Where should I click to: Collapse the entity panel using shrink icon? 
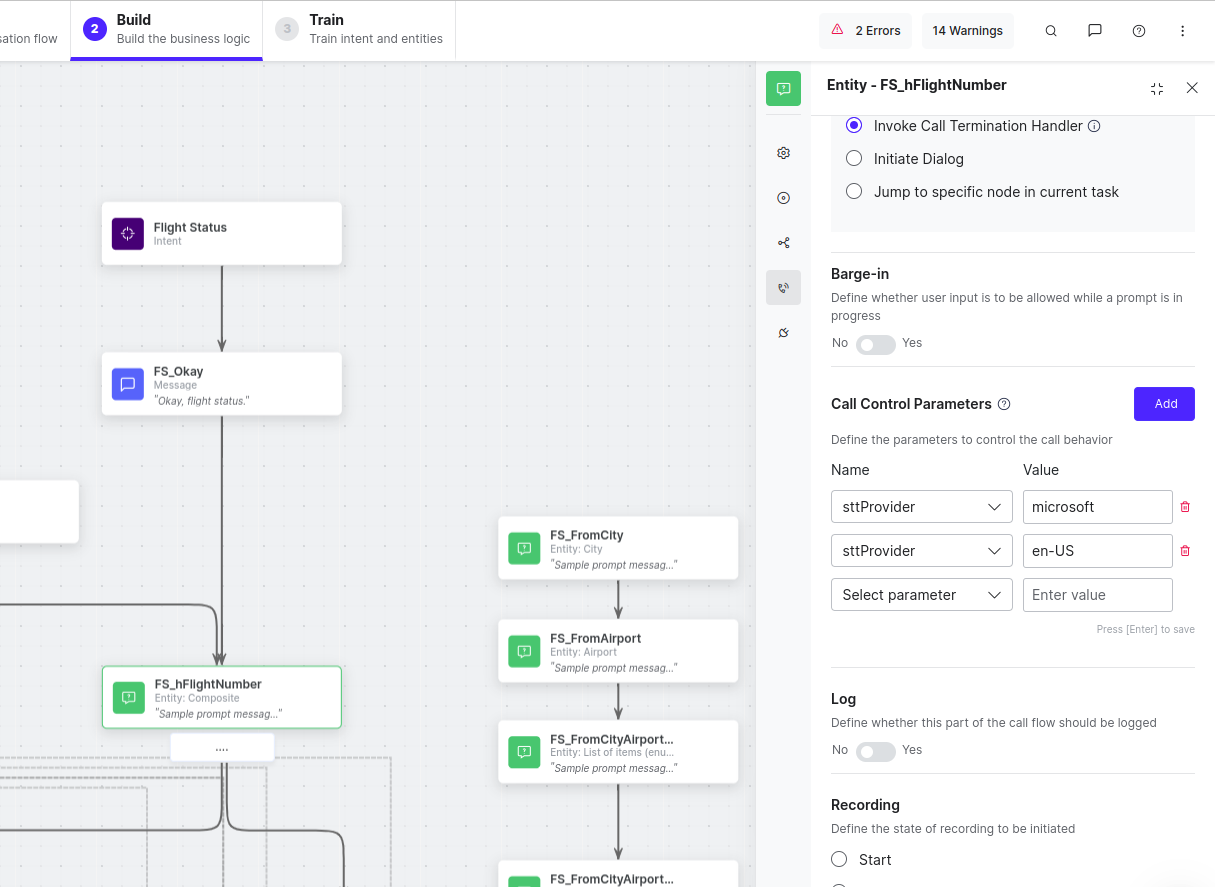pyautogui.click(x=1157, y=88)
